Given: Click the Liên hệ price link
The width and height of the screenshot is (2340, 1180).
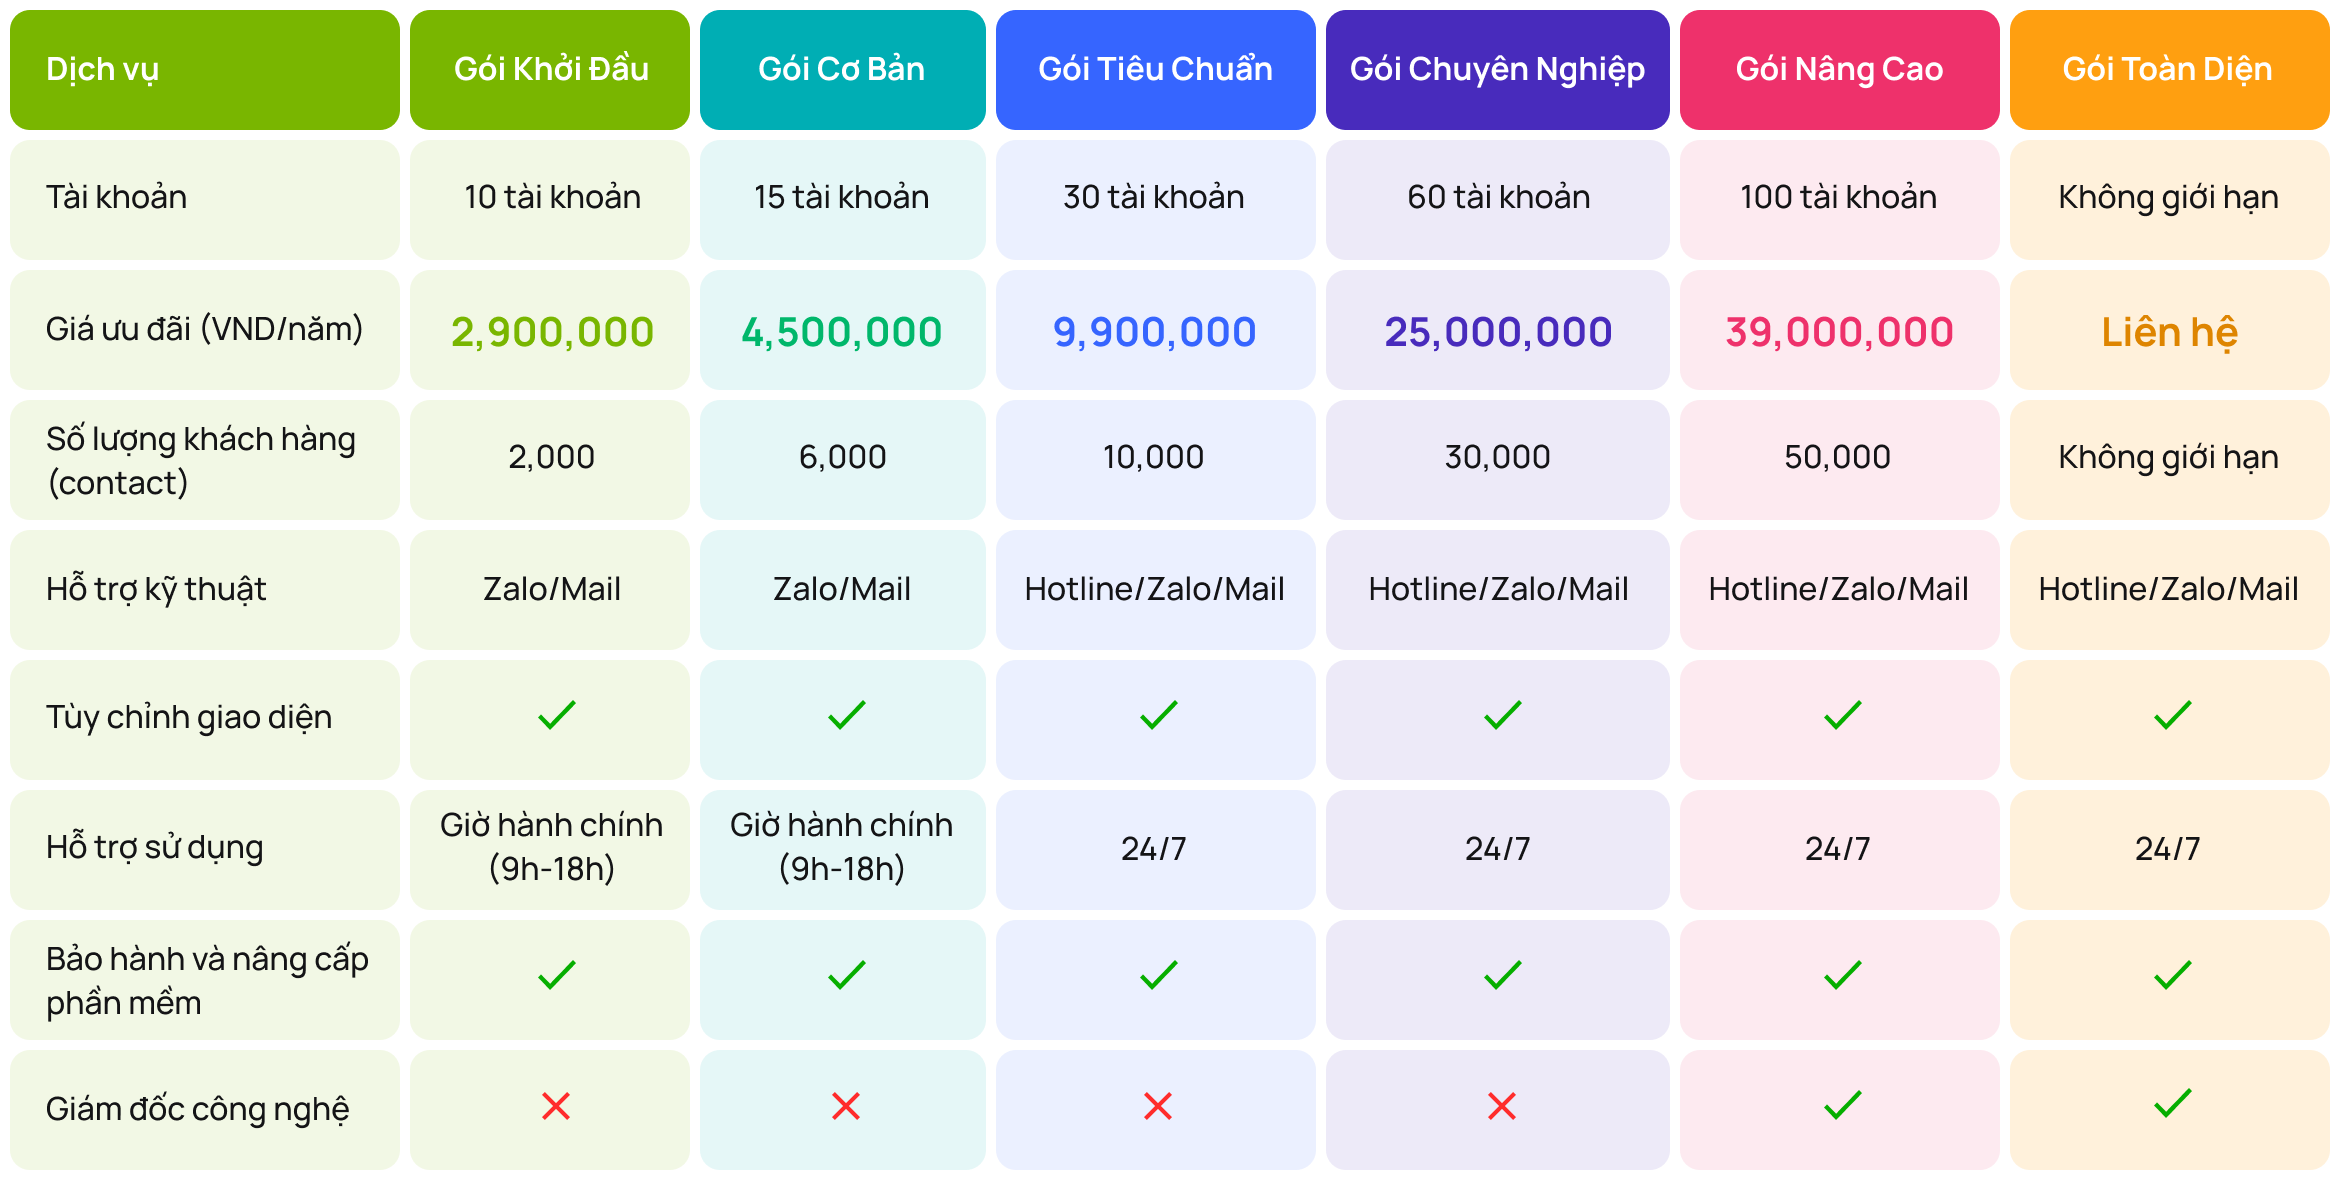Looking at the screenshot, I should coord(2169,332).
